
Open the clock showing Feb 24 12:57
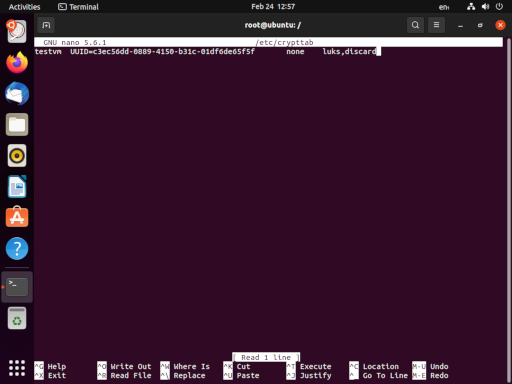pyautogui.click(x=273, y=7)
